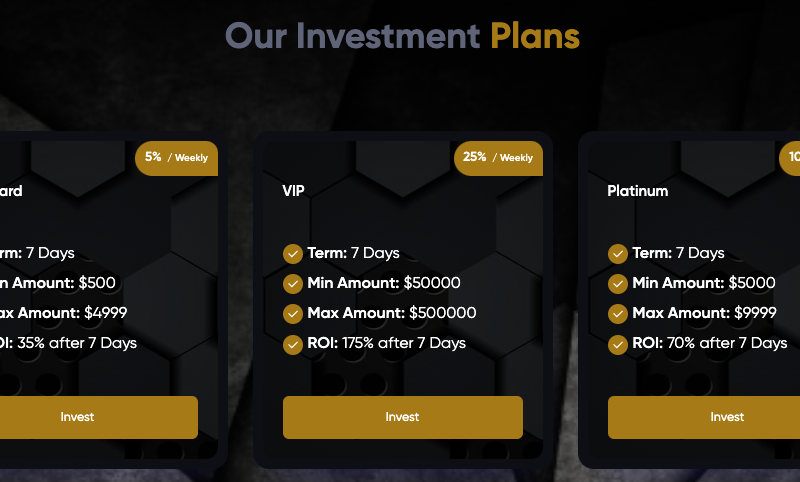Select the Platinum plan title

(x=637, y=191)
